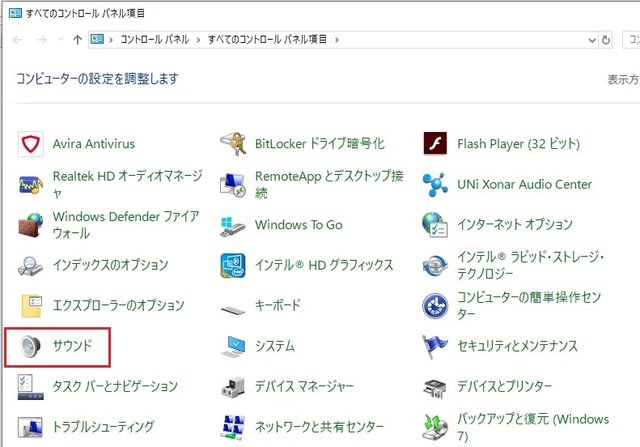Click the Windows Defender ファイアウォール link
This screenshot has width=640, height=447.
(126, 225)
